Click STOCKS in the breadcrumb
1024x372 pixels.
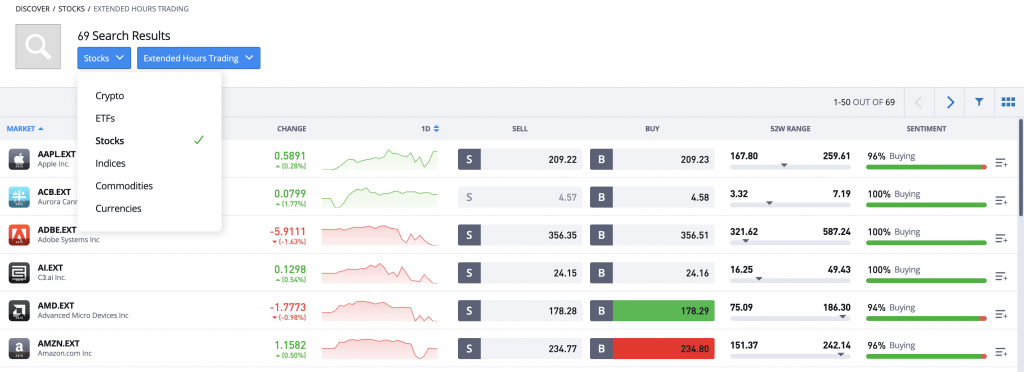tap(72, 9)
